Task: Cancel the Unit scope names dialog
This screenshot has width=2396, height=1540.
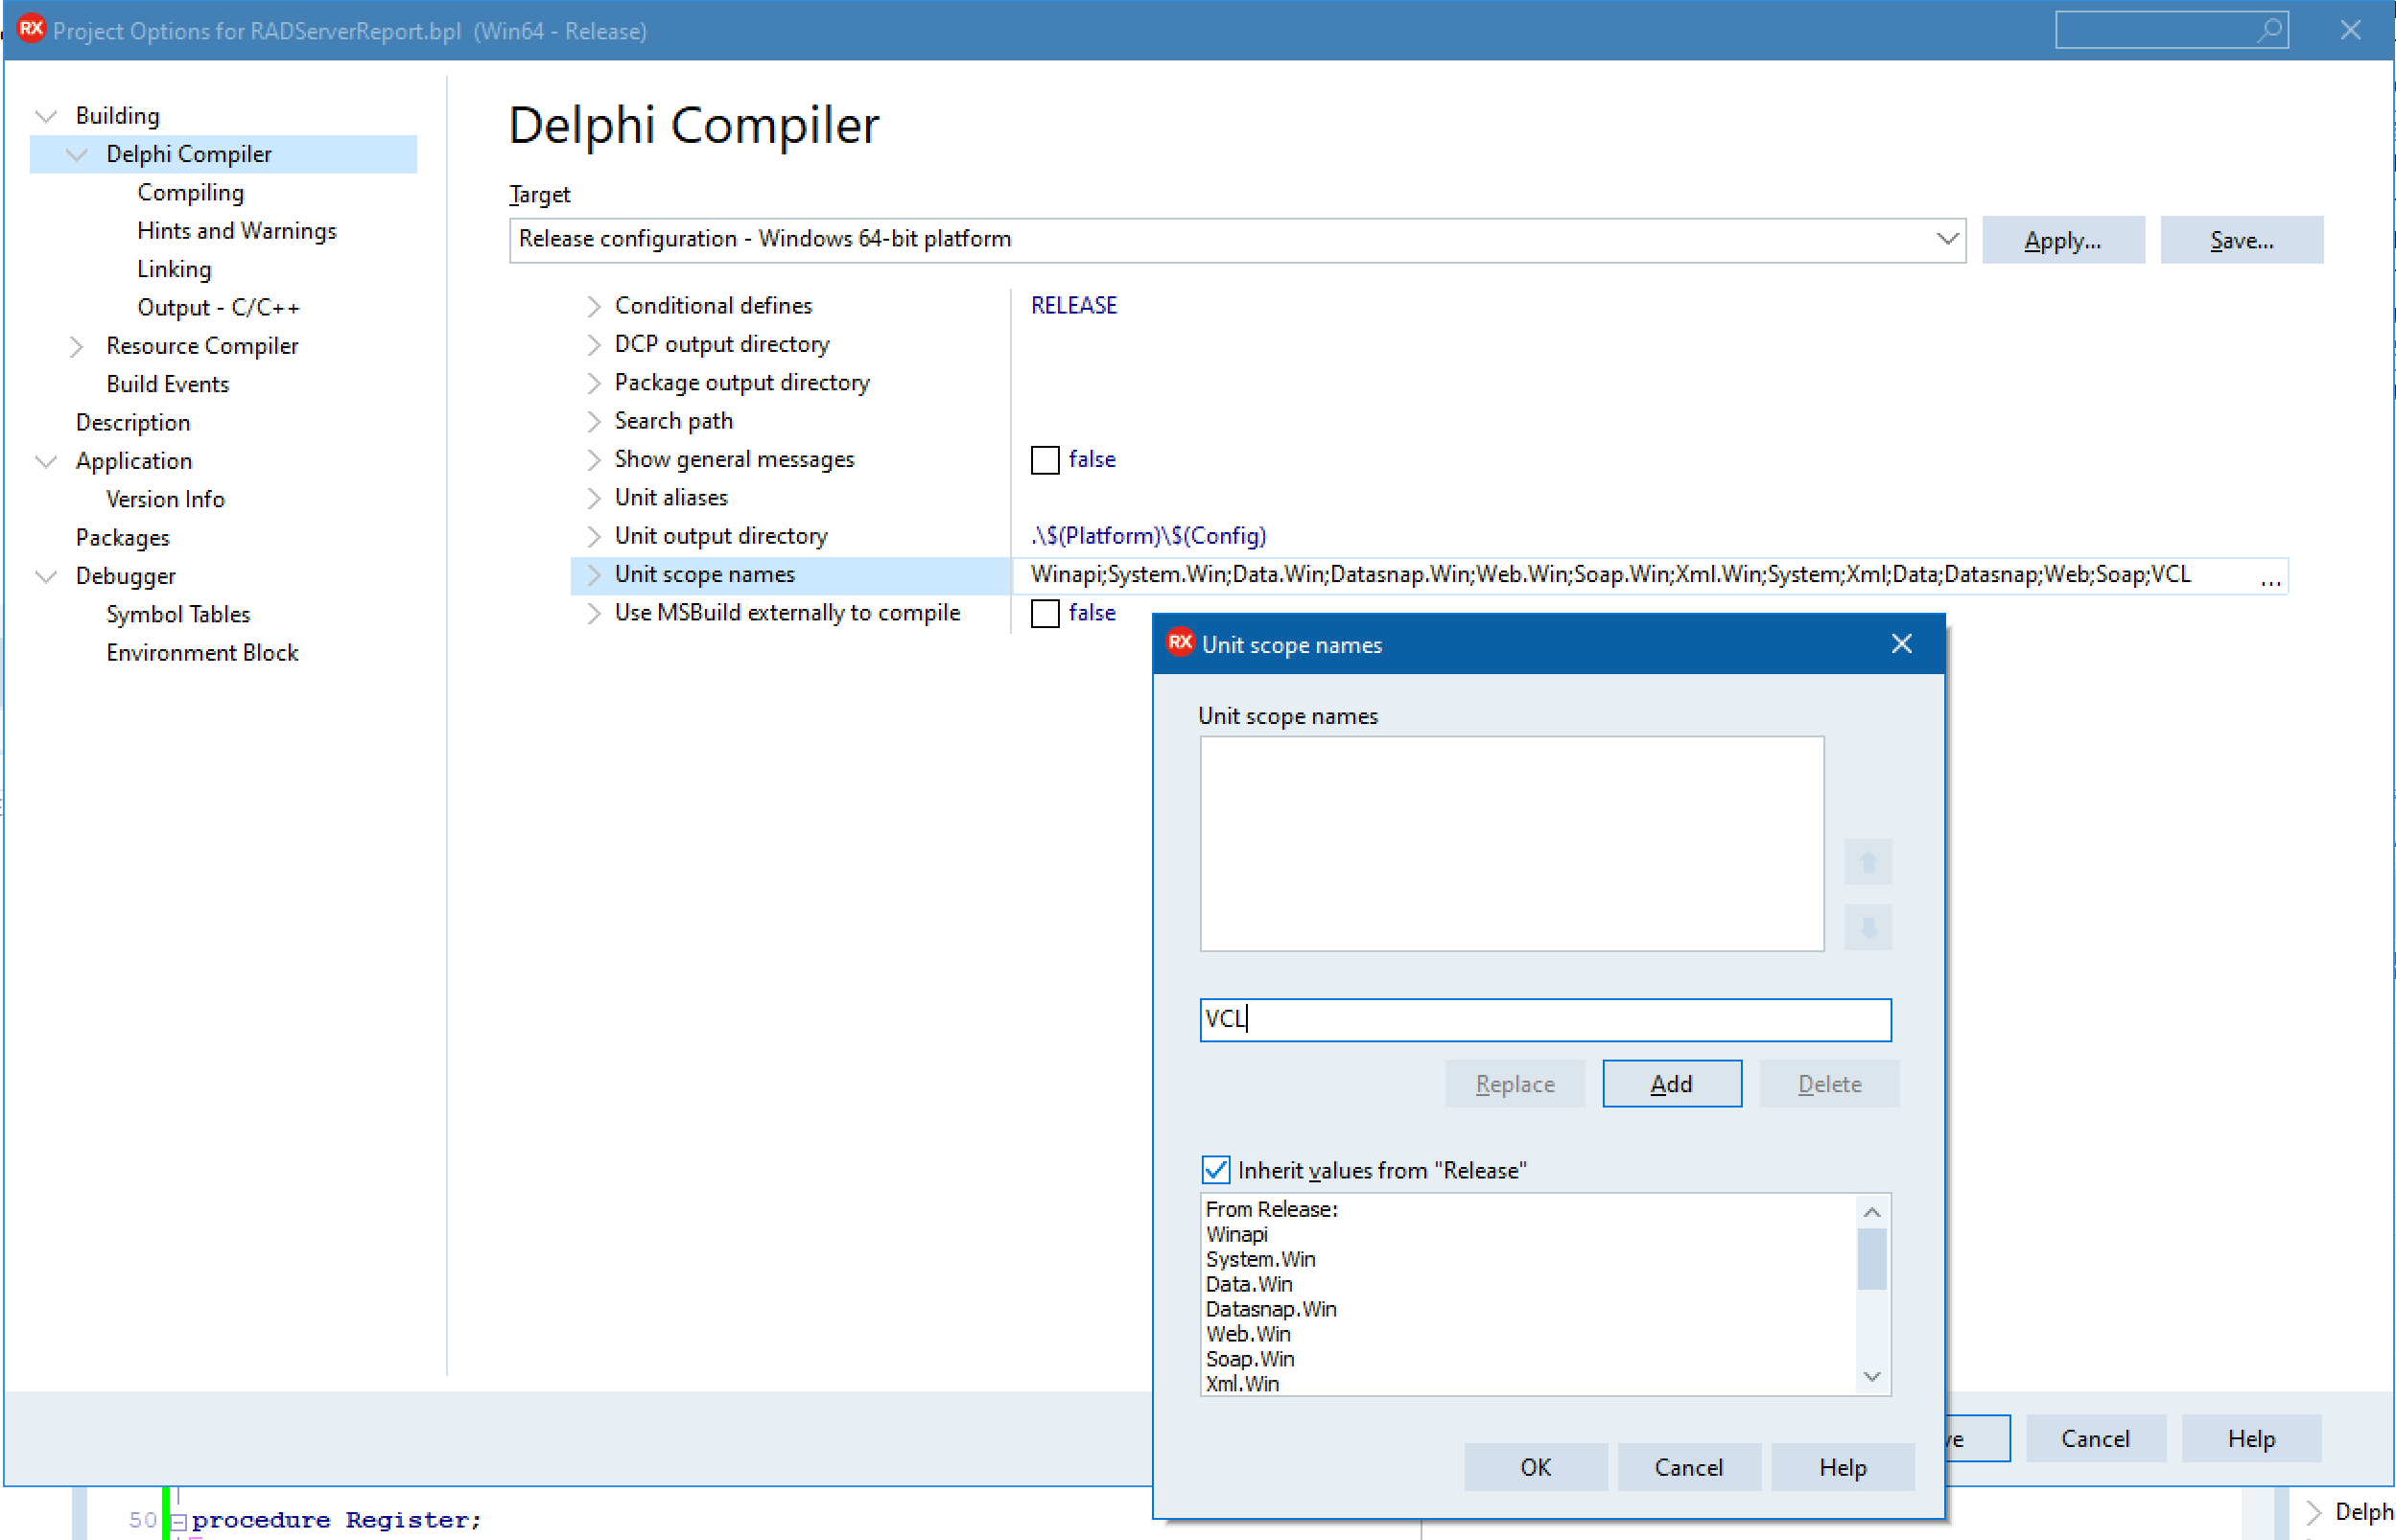Action: point(1688,1467)
